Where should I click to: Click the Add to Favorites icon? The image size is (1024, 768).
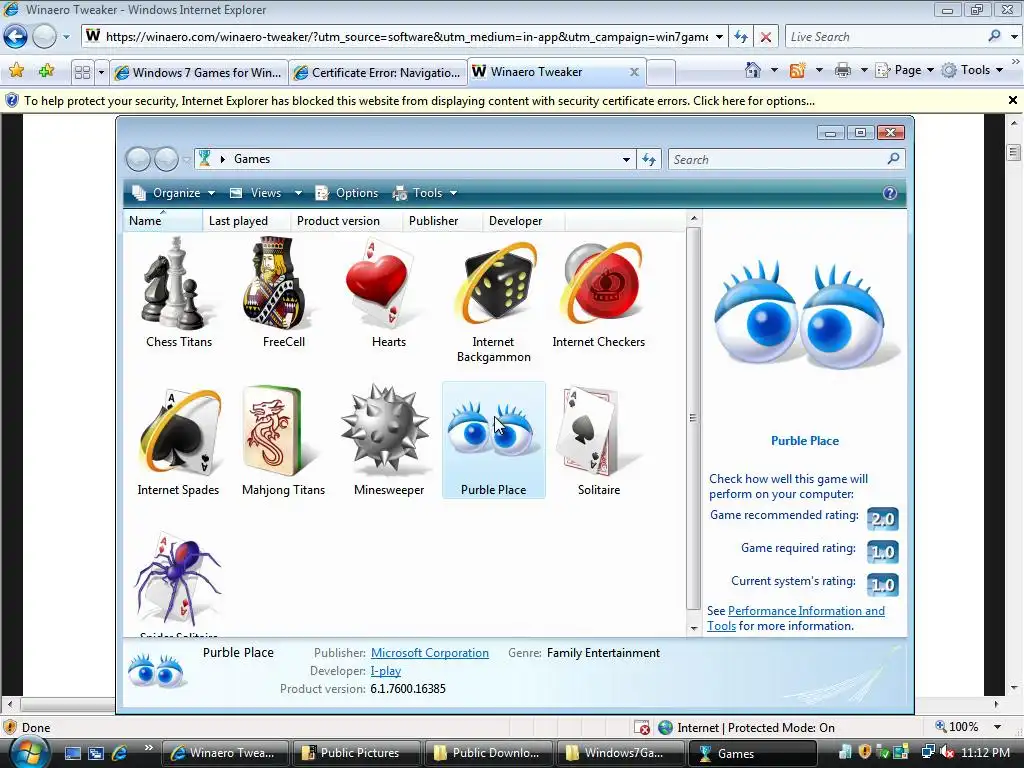point(46,71)
